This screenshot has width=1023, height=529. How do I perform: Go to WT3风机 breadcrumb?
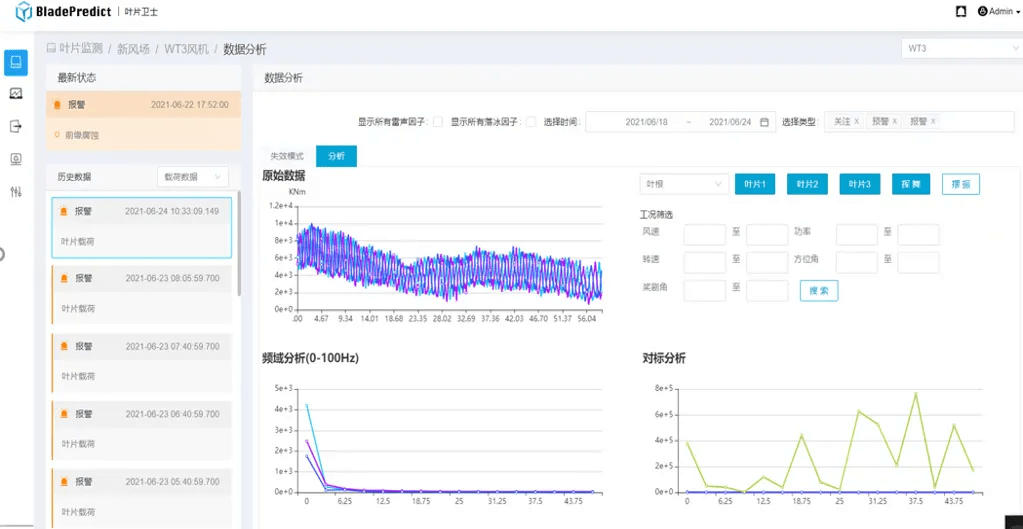186,49
